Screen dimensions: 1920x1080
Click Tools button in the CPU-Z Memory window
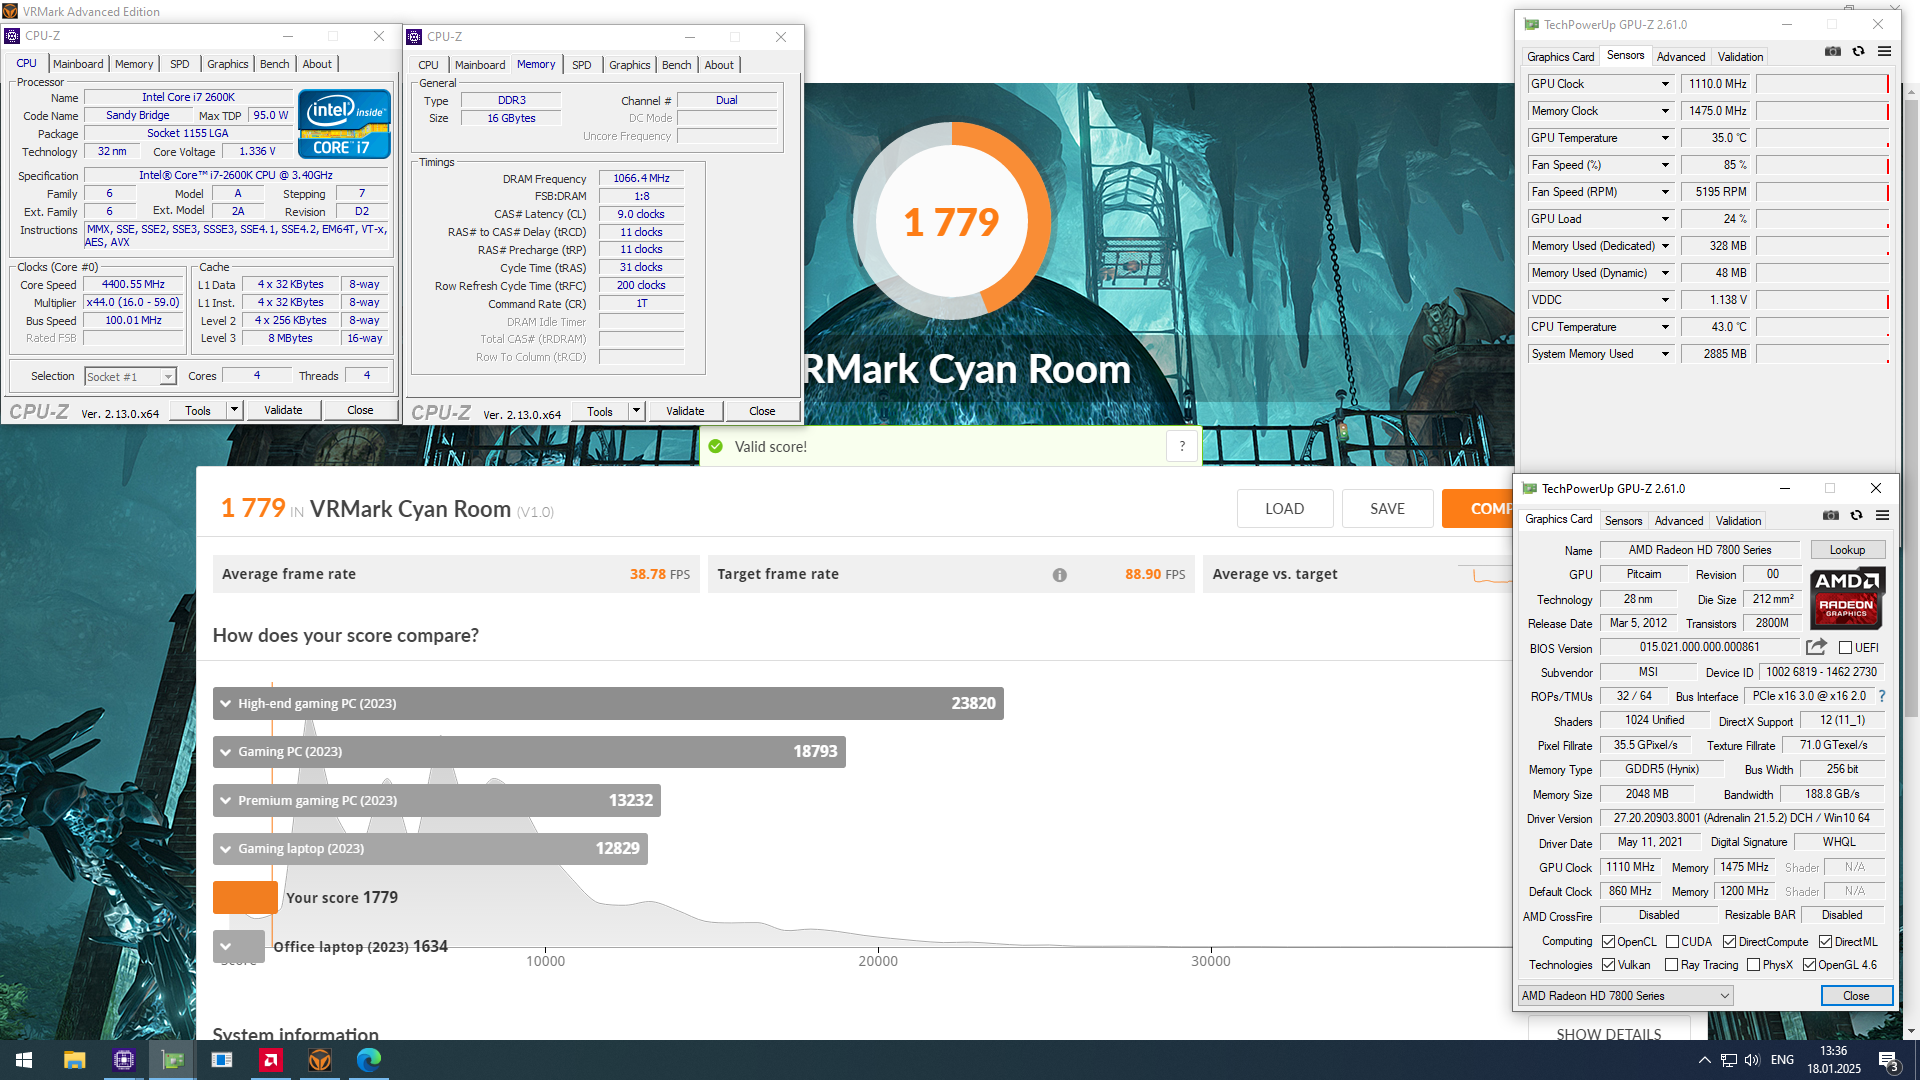coord(599,412)
